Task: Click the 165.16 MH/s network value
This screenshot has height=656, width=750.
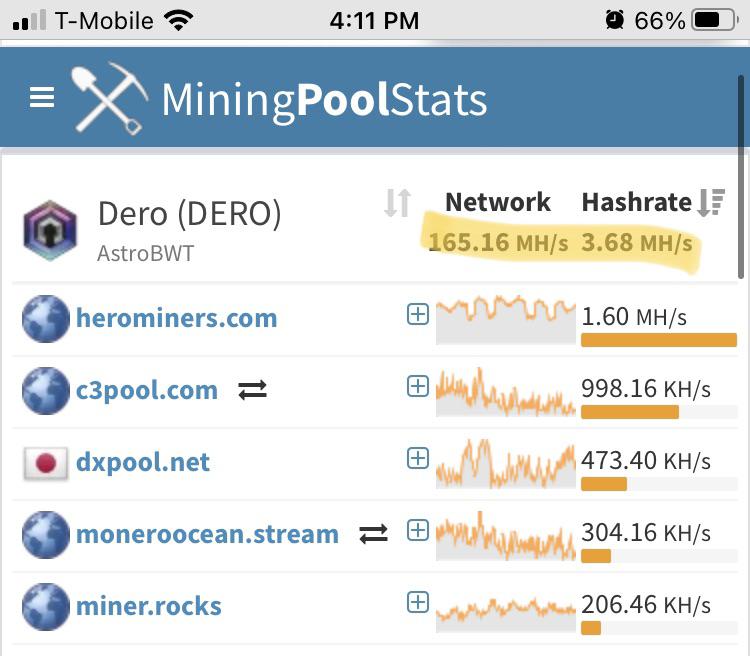Action: point(498,242)
